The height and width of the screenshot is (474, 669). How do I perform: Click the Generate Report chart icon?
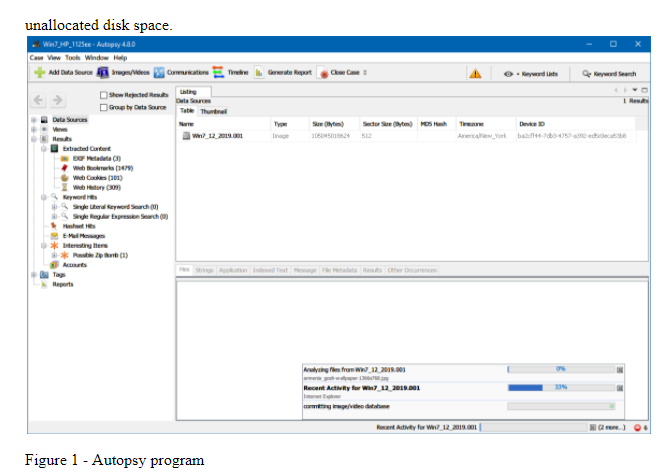pos(259,73)
